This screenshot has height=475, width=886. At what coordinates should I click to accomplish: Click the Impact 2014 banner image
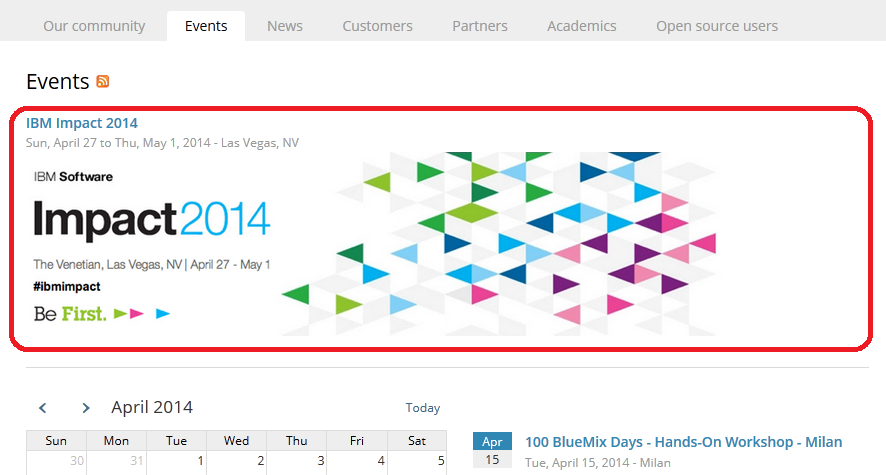(x=371, y=243)
